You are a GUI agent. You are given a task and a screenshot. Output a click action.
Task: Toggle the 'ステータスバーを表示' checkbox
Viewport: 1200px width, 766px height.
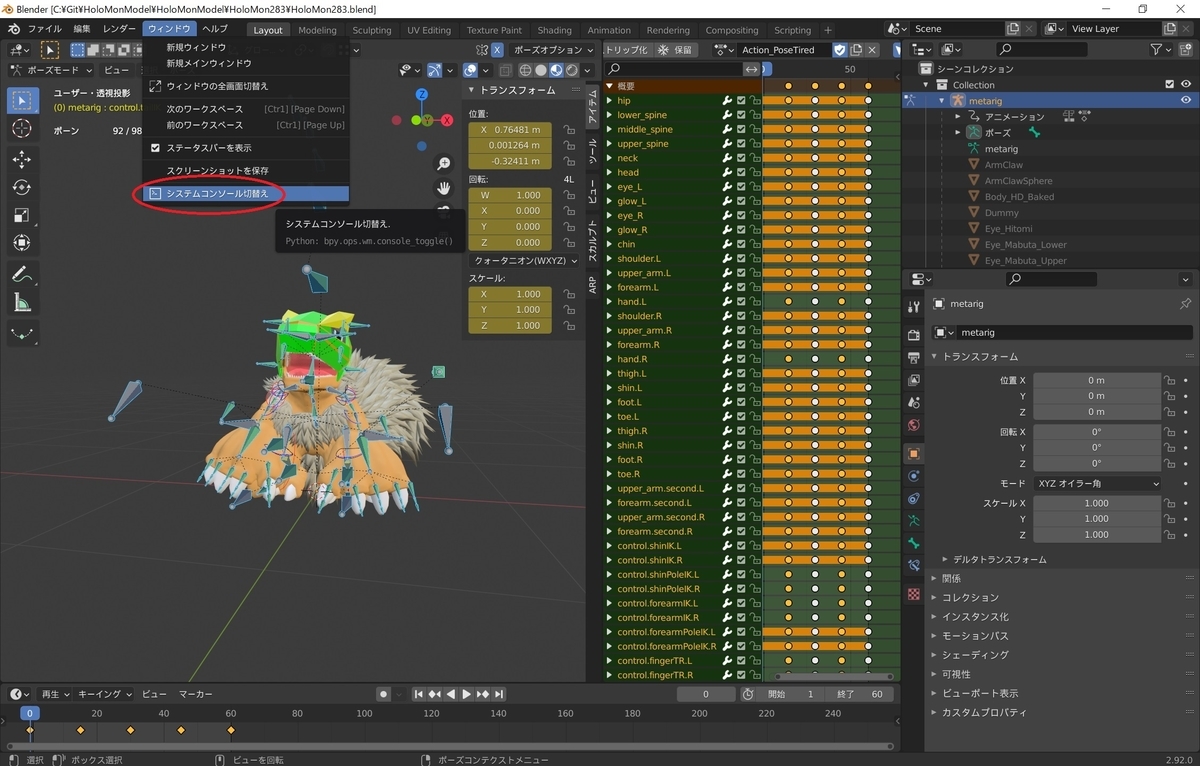155,147
